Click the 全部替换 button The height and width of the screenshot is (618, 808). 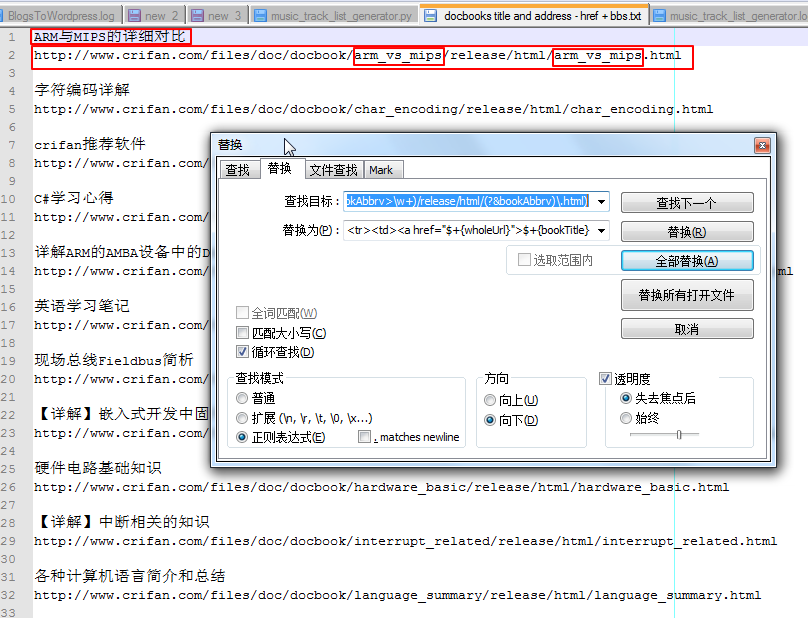pyautogui.click(x=686, y=261)
